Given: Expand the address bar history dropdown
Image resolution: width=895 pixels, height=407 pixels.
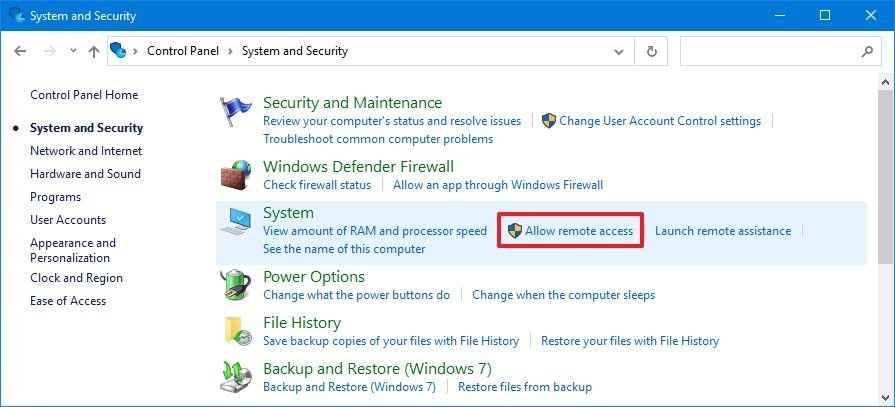Looking at the screenshot, I should click(x=618, y=51).
